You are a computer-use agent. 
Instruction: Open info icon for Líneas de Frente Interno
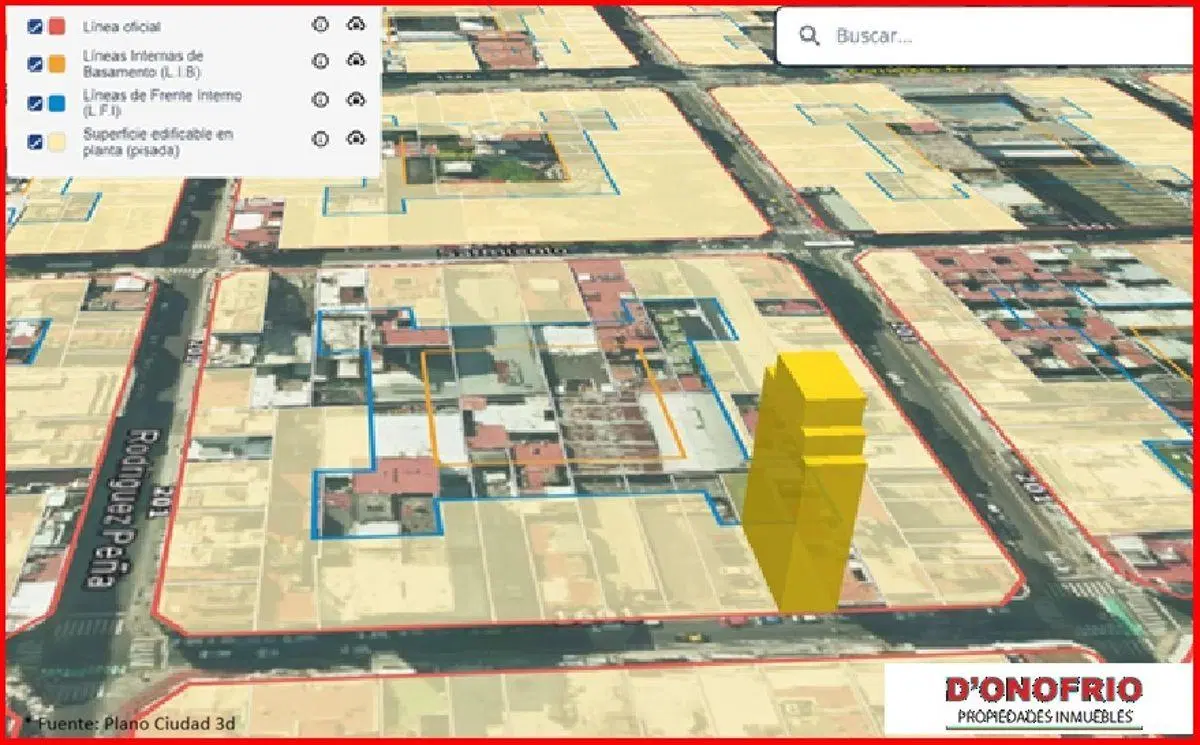coord(321,100)
